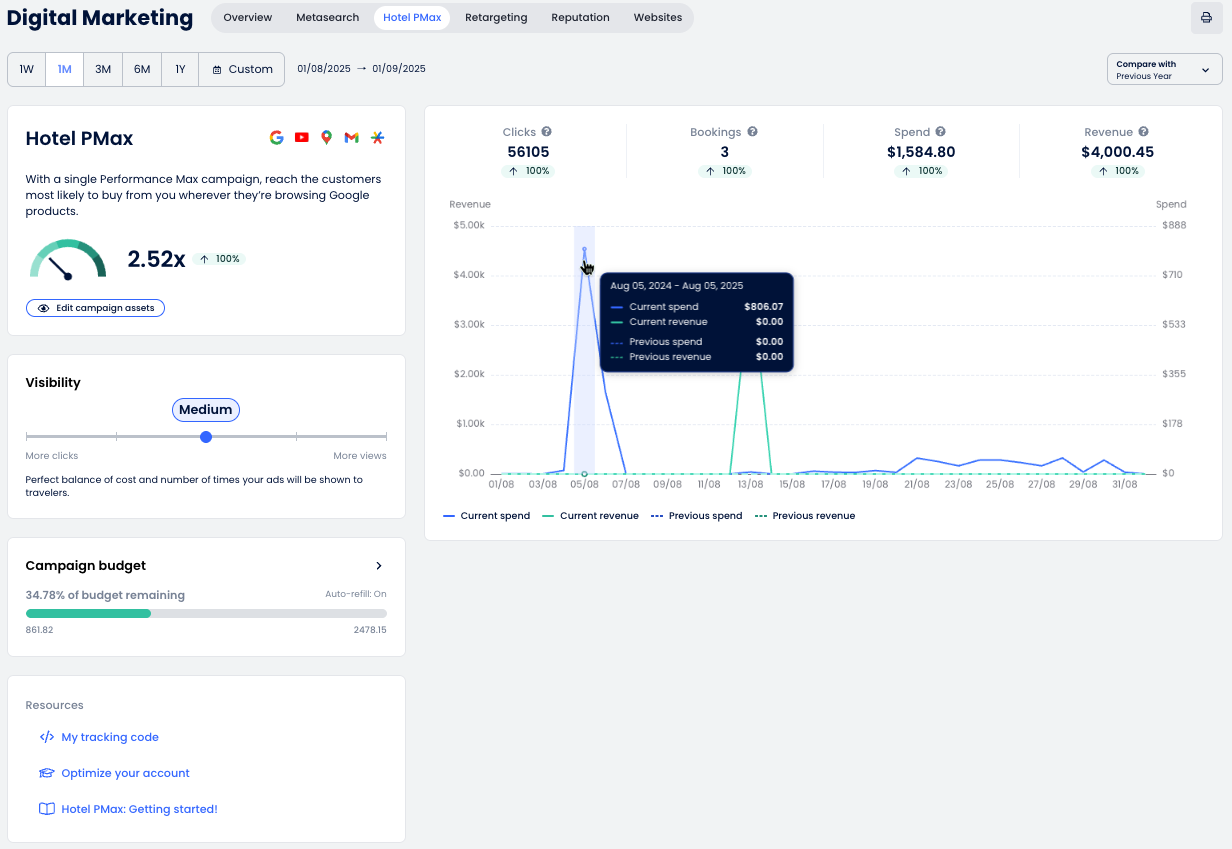Hide Previous spend series in legend
Screen dimensions: 1232x849
click(696, 516)
